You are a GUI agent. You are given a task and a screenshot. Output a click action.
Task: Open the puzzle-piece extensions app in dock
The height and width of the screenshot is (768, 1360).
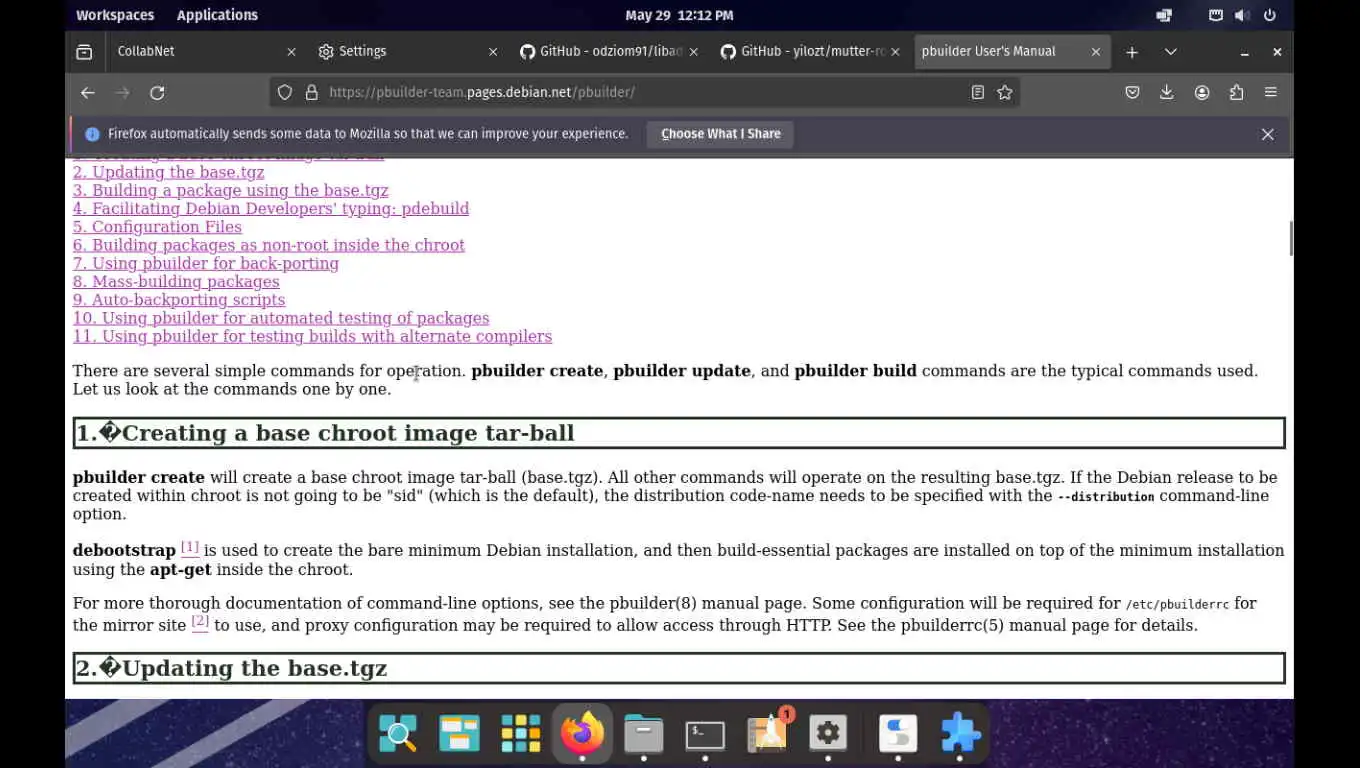960,734
